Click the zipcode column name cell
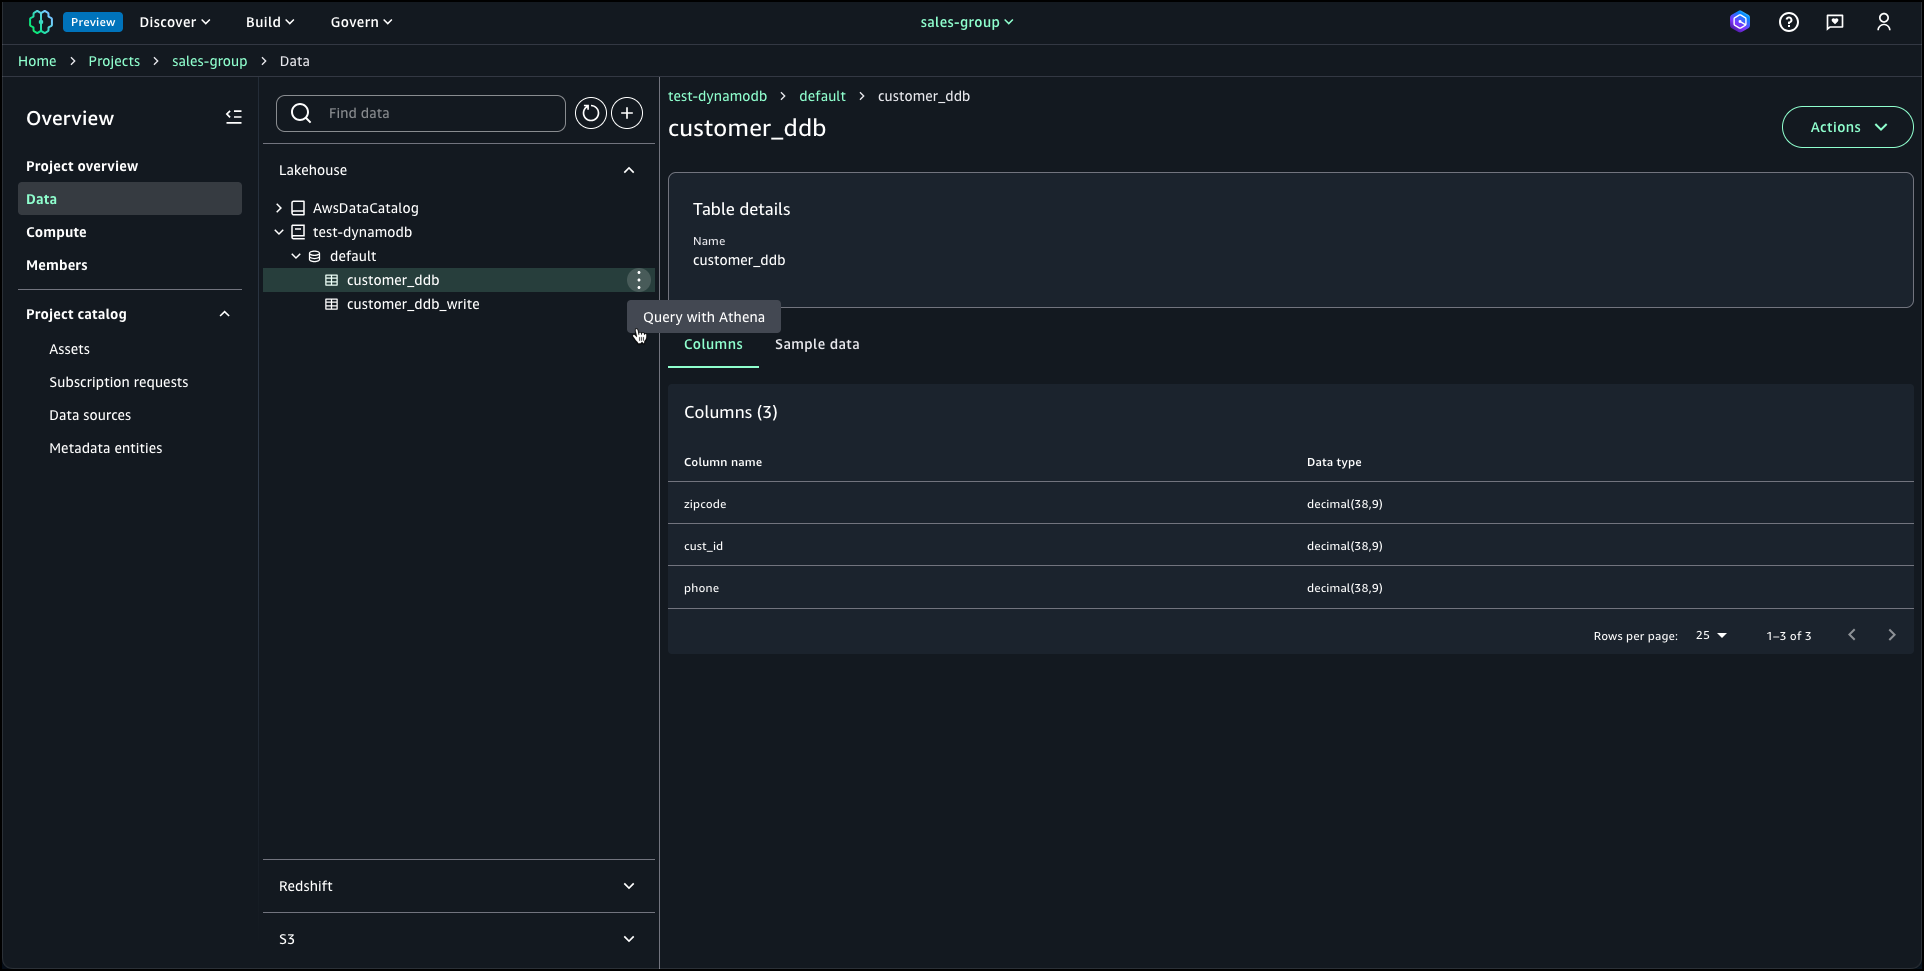The image size is (1924, 971). coord(705,504)
